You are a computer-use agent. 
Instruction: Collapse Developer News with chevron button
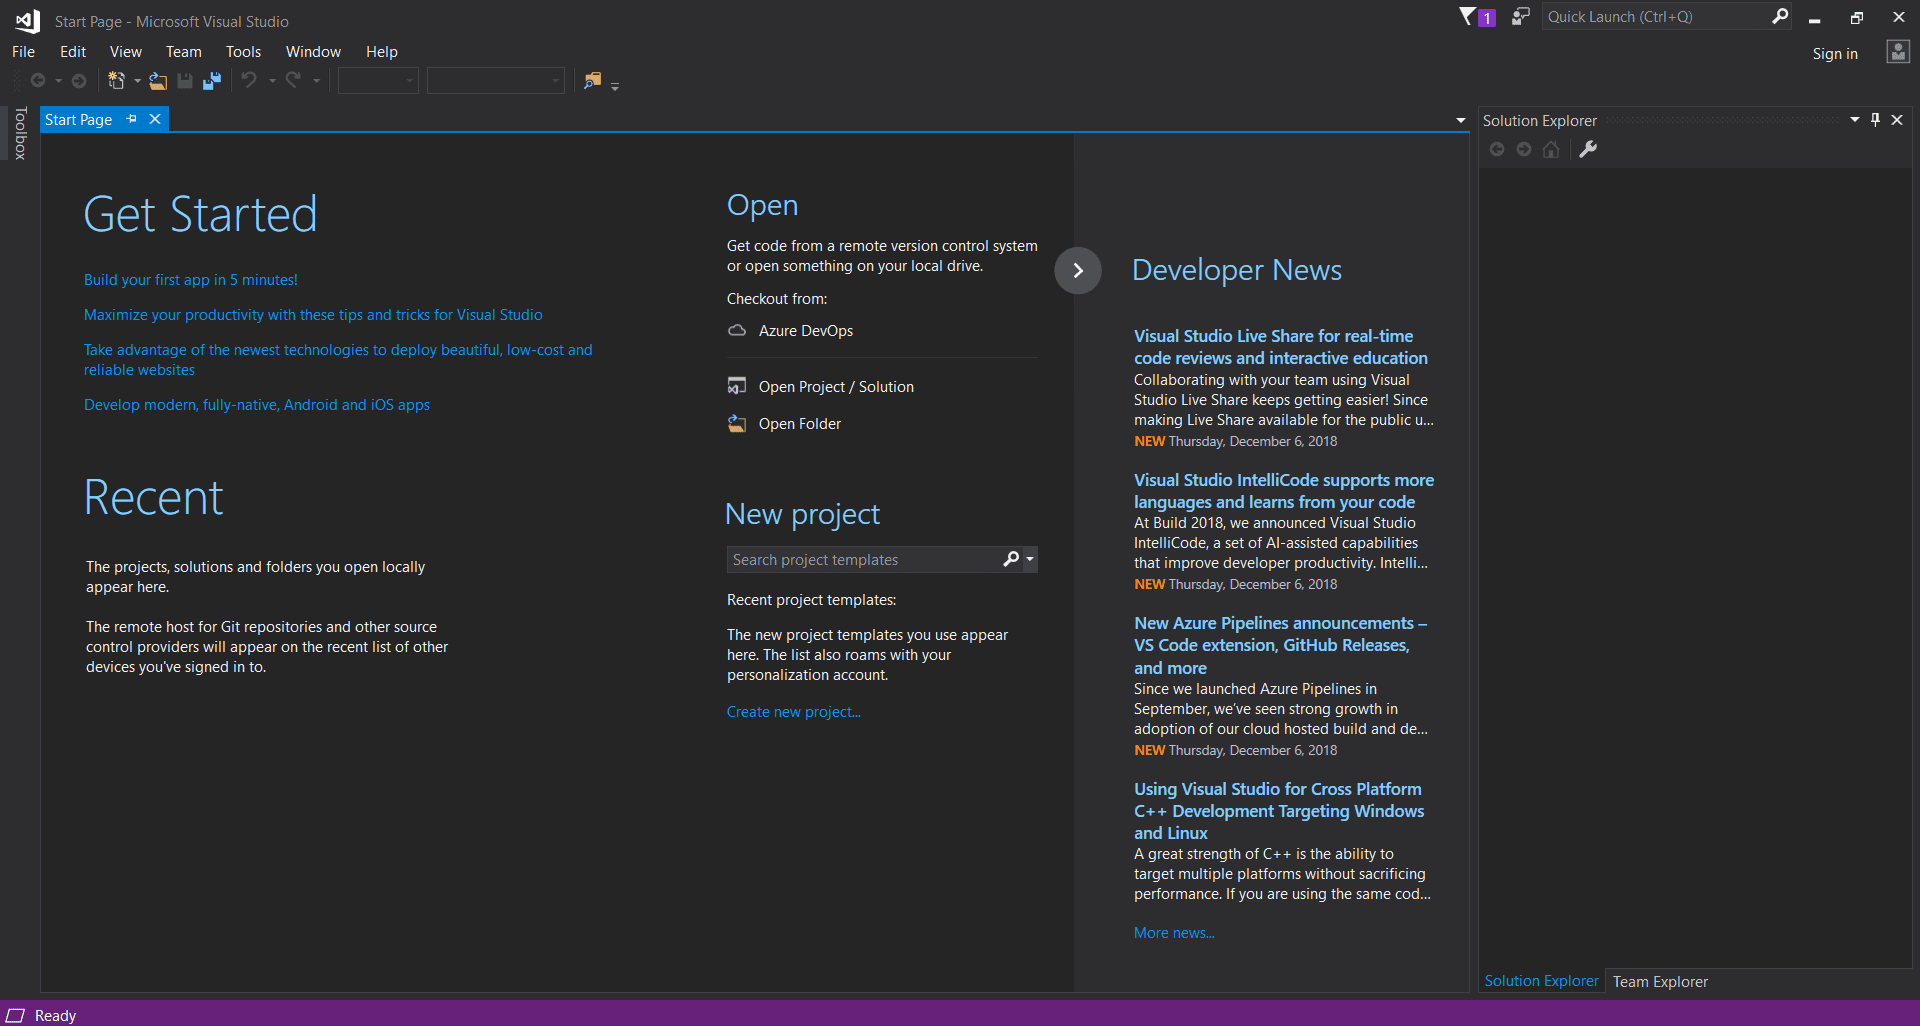[1078, 271]
